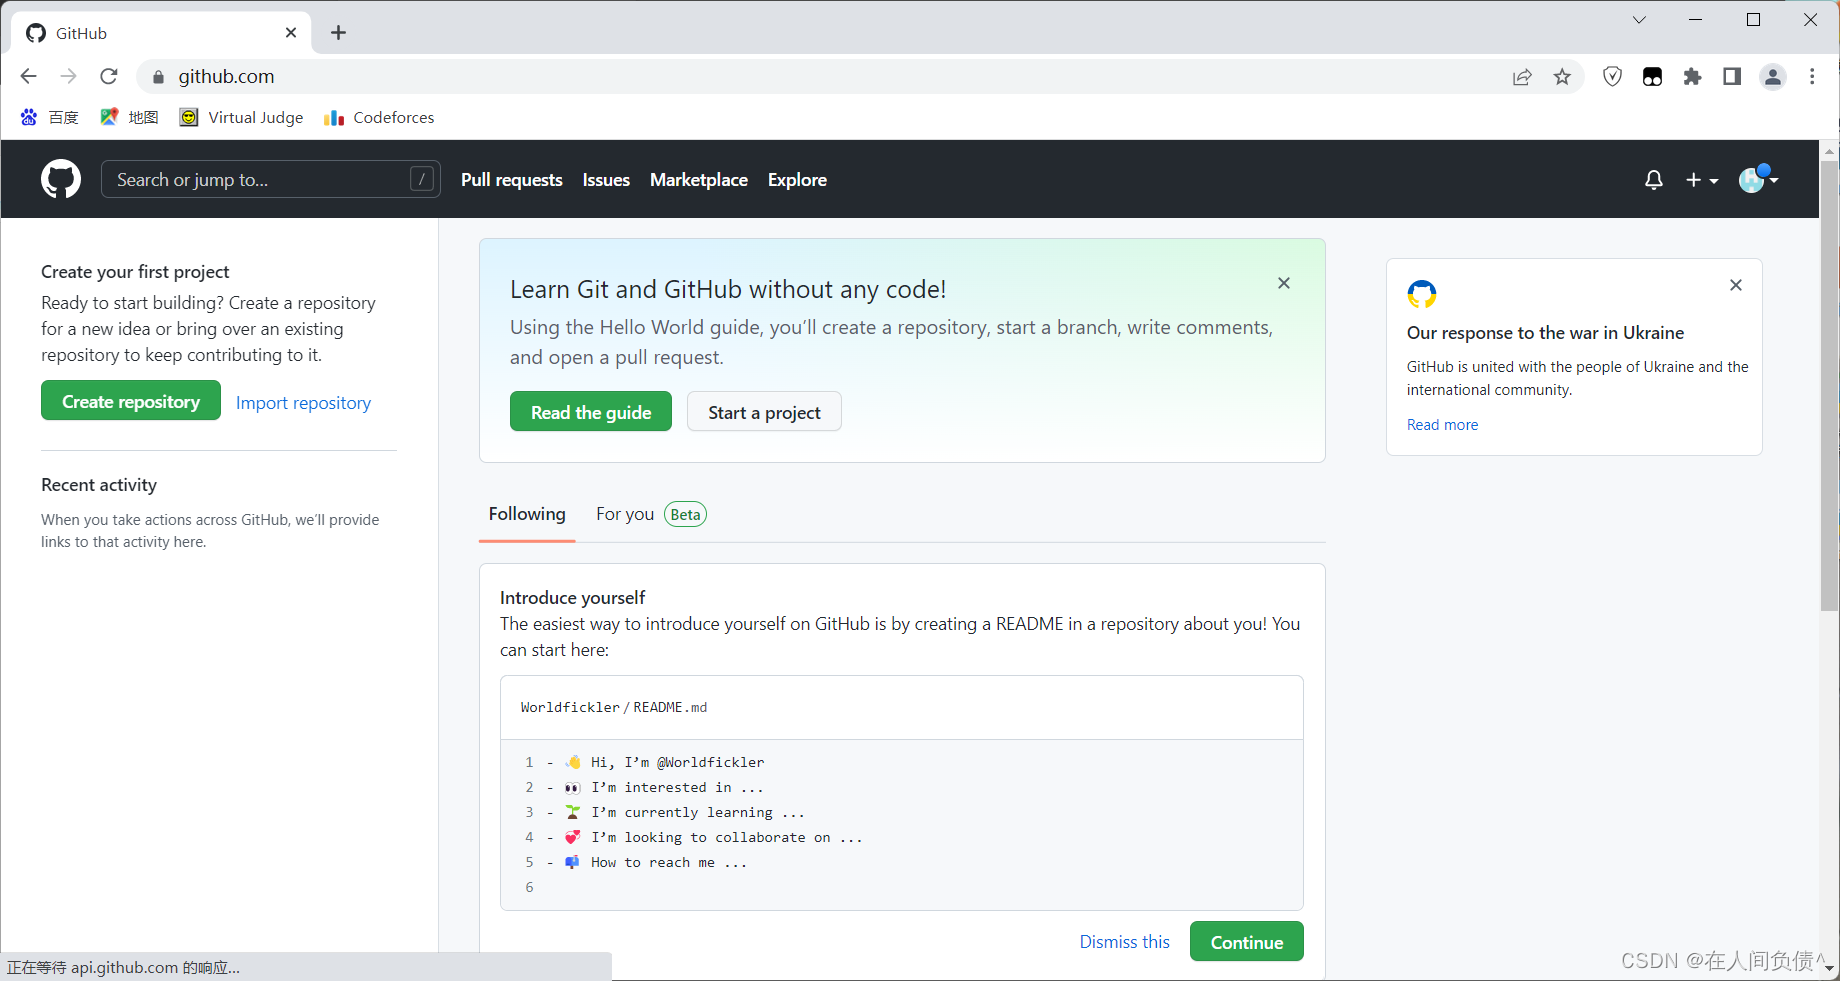Expand the plus create-new dropdown

1702,180
